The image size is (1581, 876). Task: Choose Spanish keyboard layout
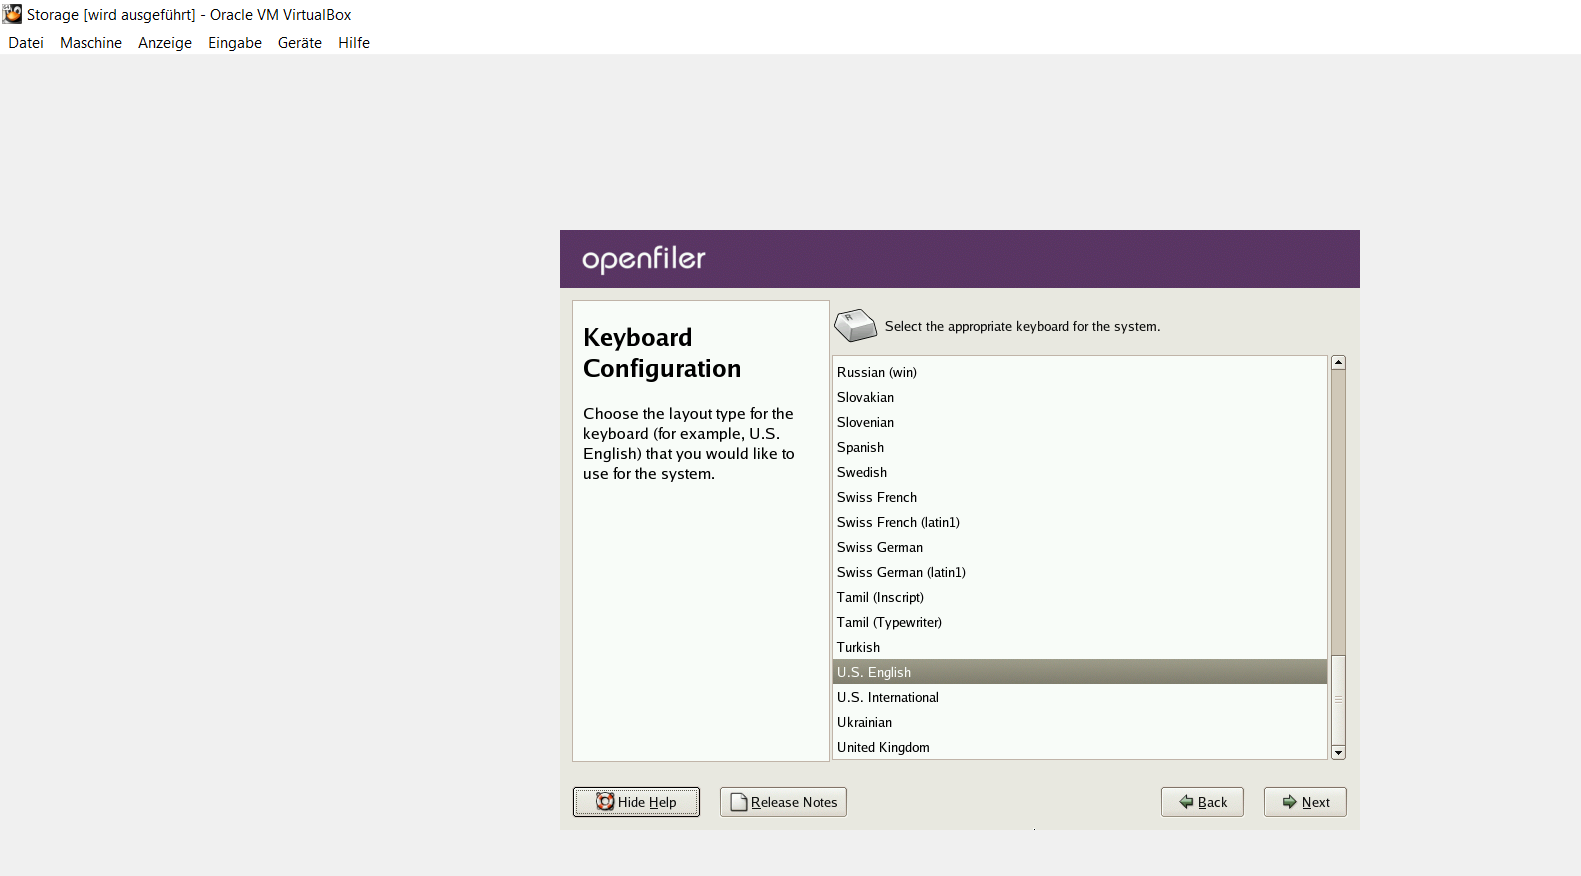pos(1080,447)
